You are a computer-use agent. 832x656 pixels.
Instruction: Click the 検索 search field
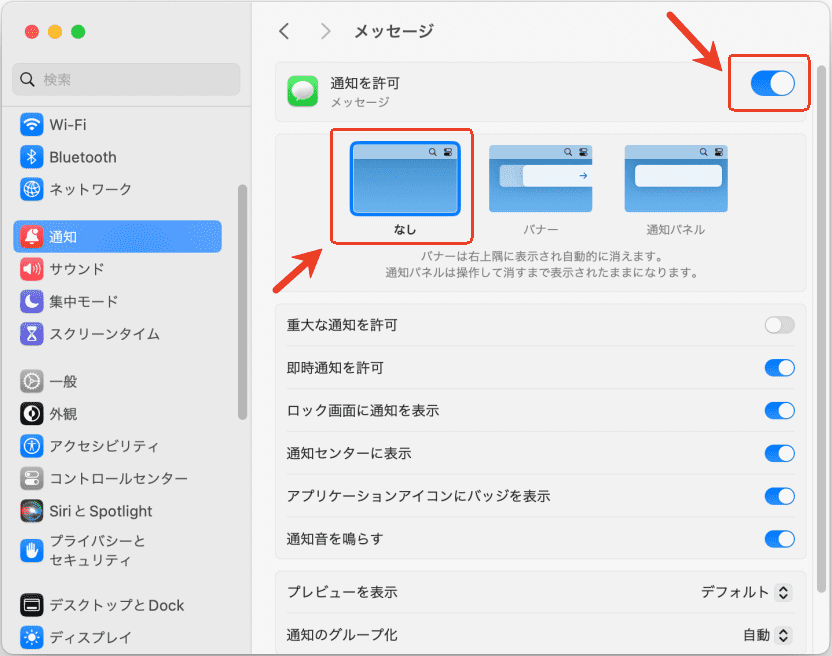click(126, 80)
